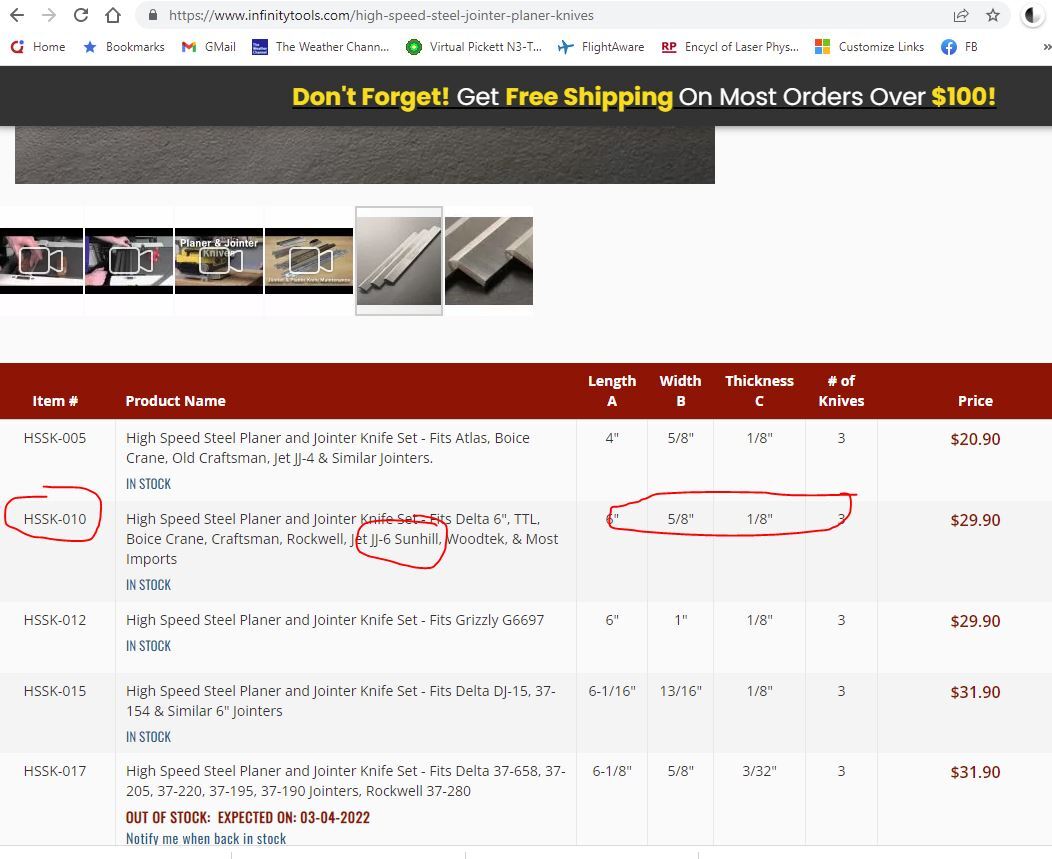Click IN STOCK under HSSK-012
The width and height of the screenshot is (1052, 859).
[x=148, y=646]
